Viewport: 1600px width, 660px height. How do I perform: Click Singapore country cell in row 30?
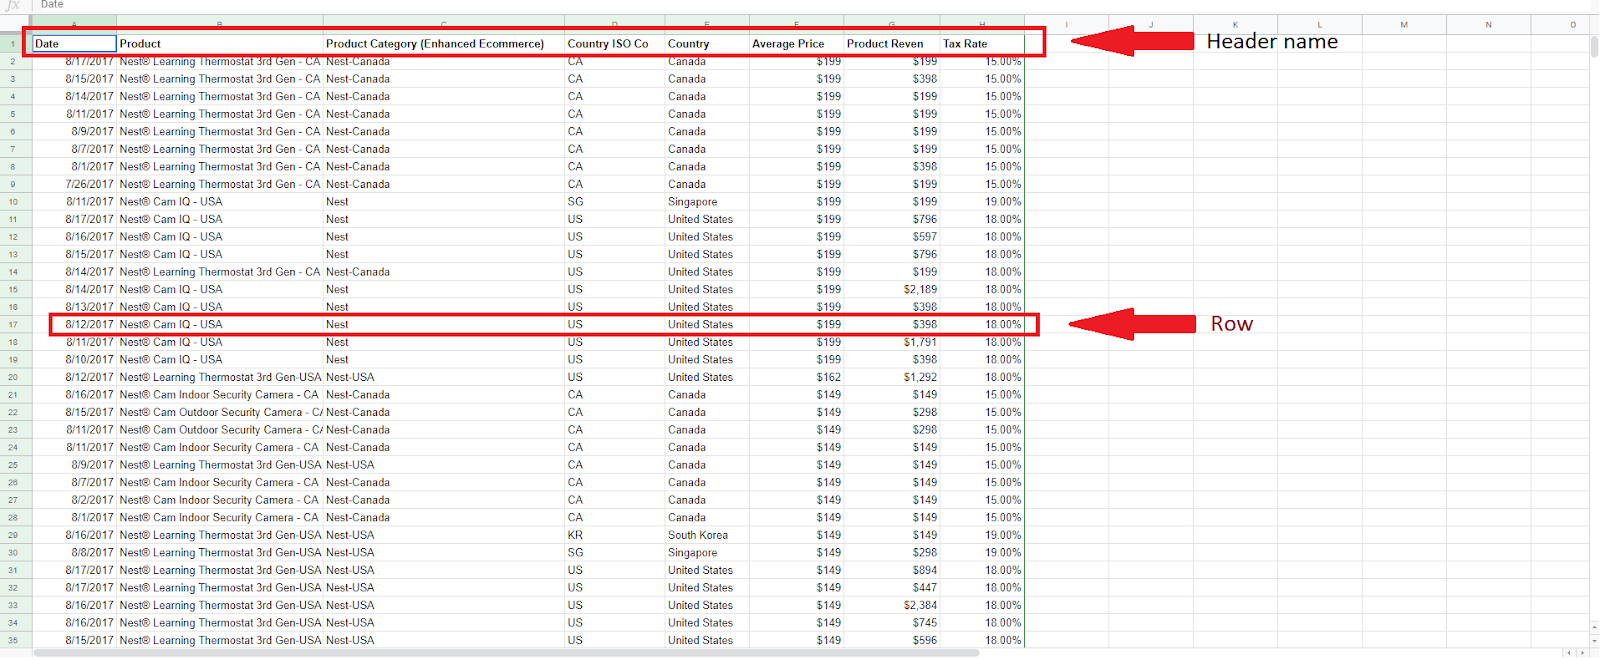tap(706, 553)
